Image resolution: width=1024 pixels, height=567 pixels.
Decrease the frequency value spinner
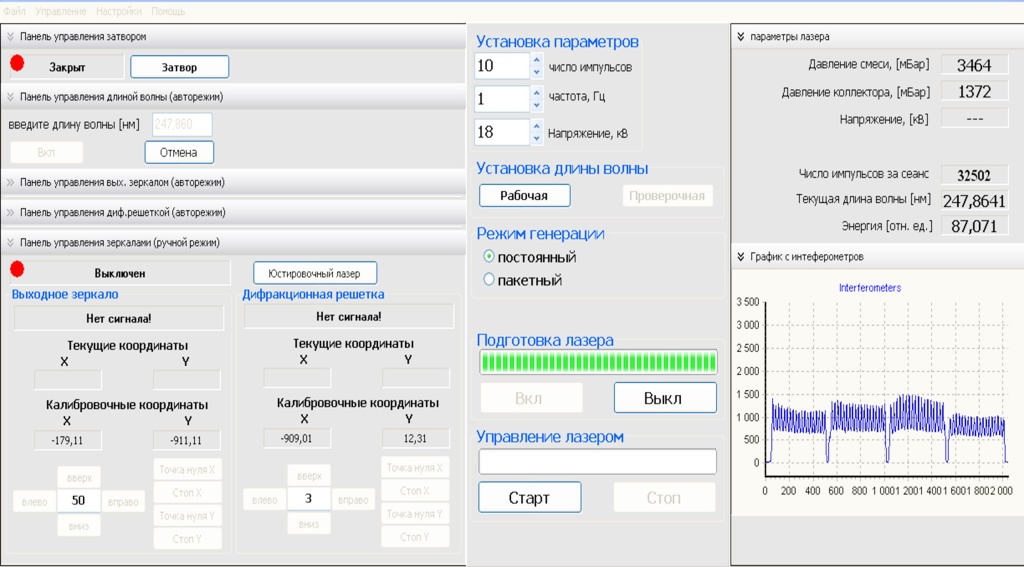coord(536,105)
